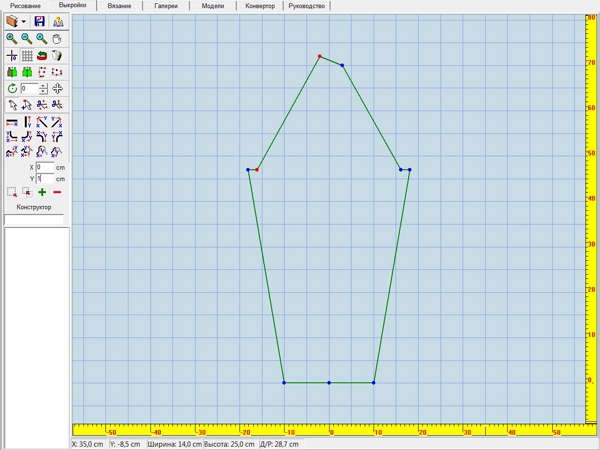The height and width of the screenshot is (450, 600).
Task: Select the horizontal line X tool
Action: [x=12, y=122]
